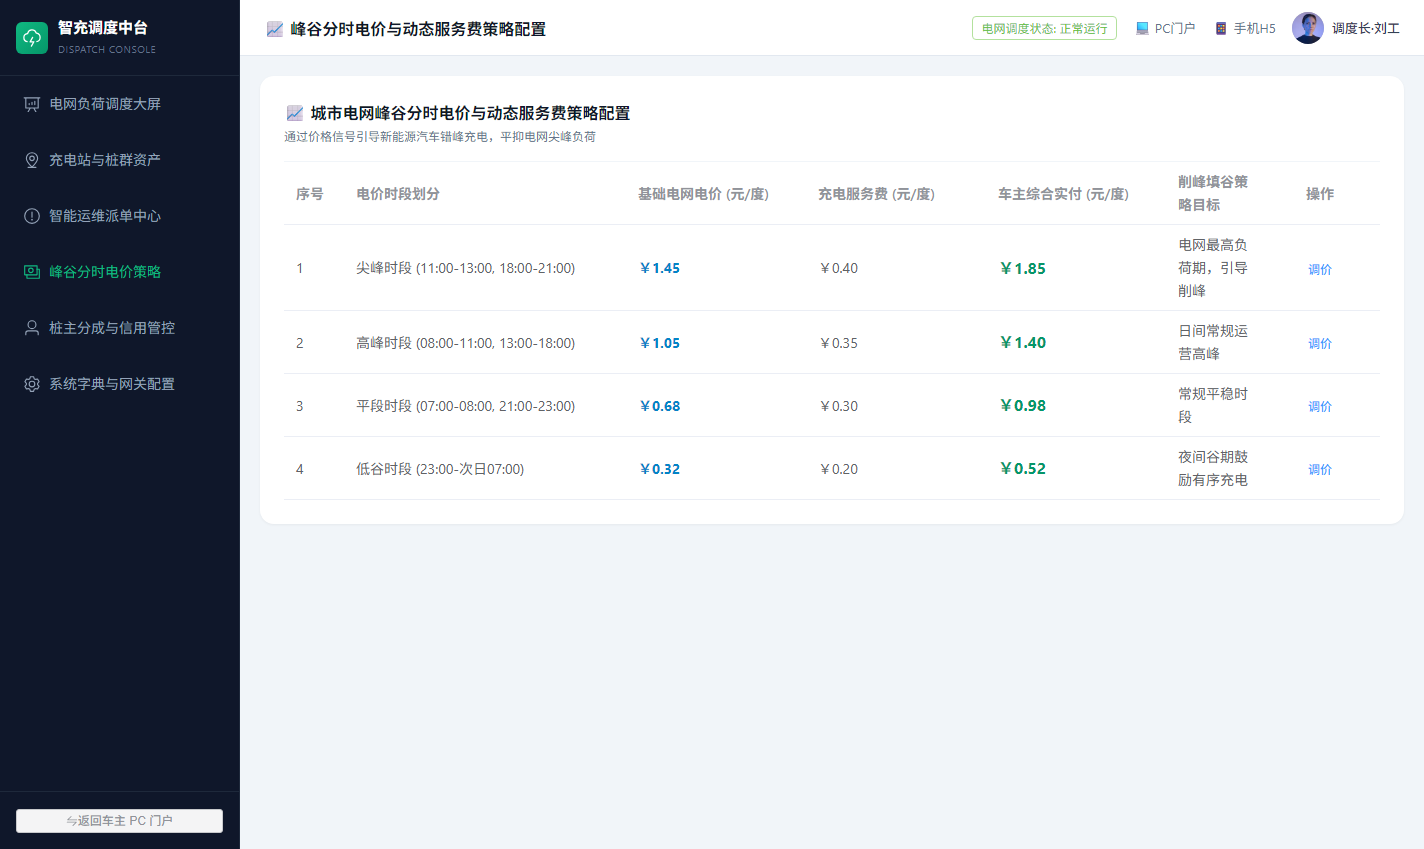The image size is (1424, 849).
Task: Click total price ¥0.98
Action: point(1022,406)
